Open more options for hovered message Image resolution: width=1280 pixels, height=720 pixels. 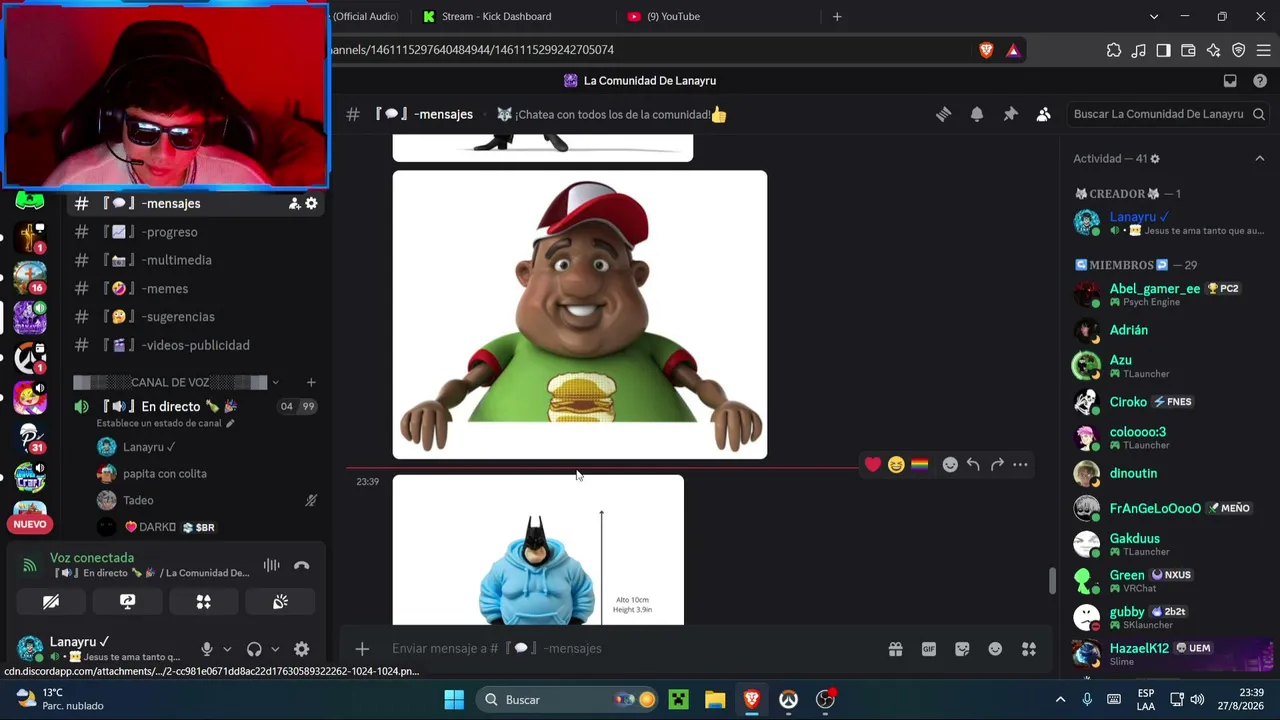click(1020, 464)
